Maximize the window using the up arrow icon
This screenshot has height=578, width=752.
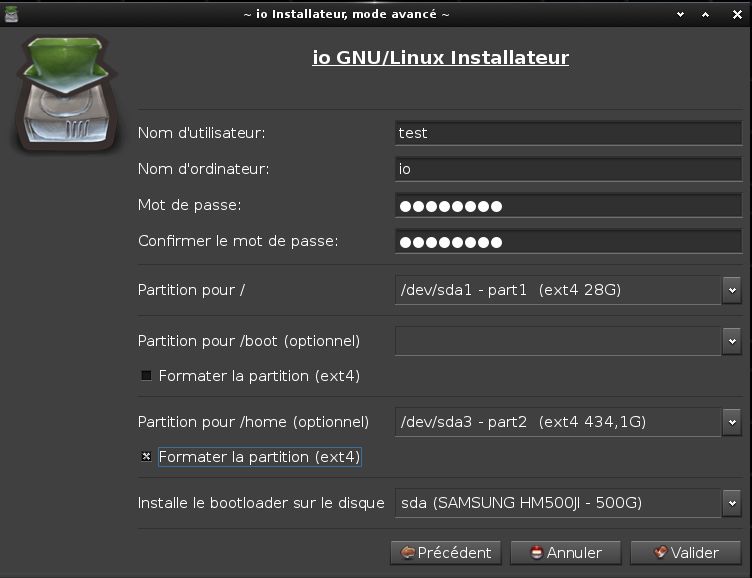(x=705, y=15)
